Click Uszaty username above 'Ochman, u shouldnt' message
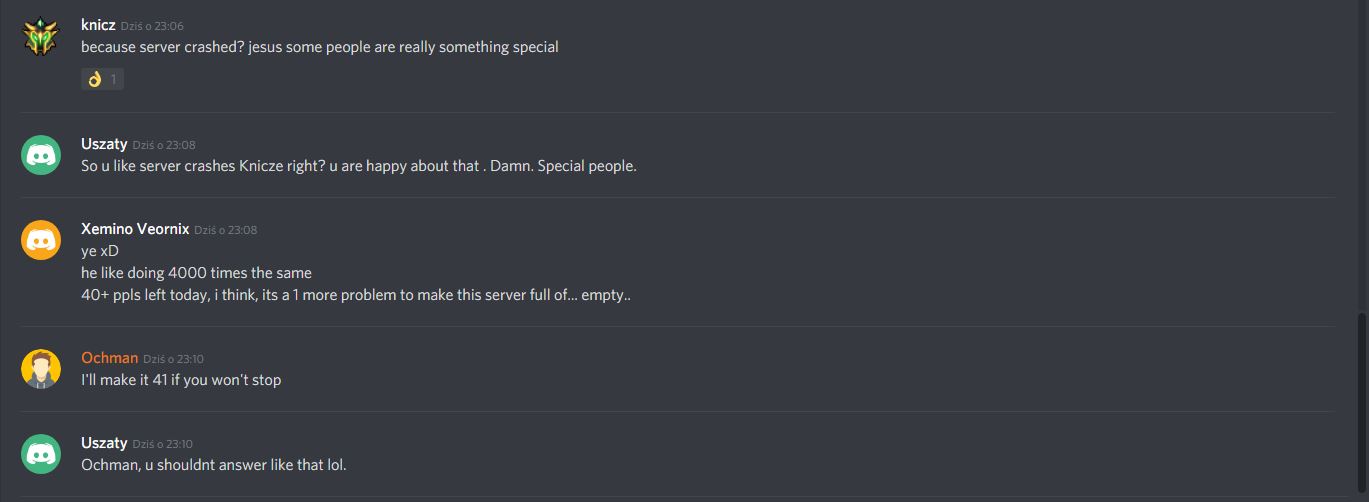The height and width of the screenshot is (502, 1369). pos(104,442)
